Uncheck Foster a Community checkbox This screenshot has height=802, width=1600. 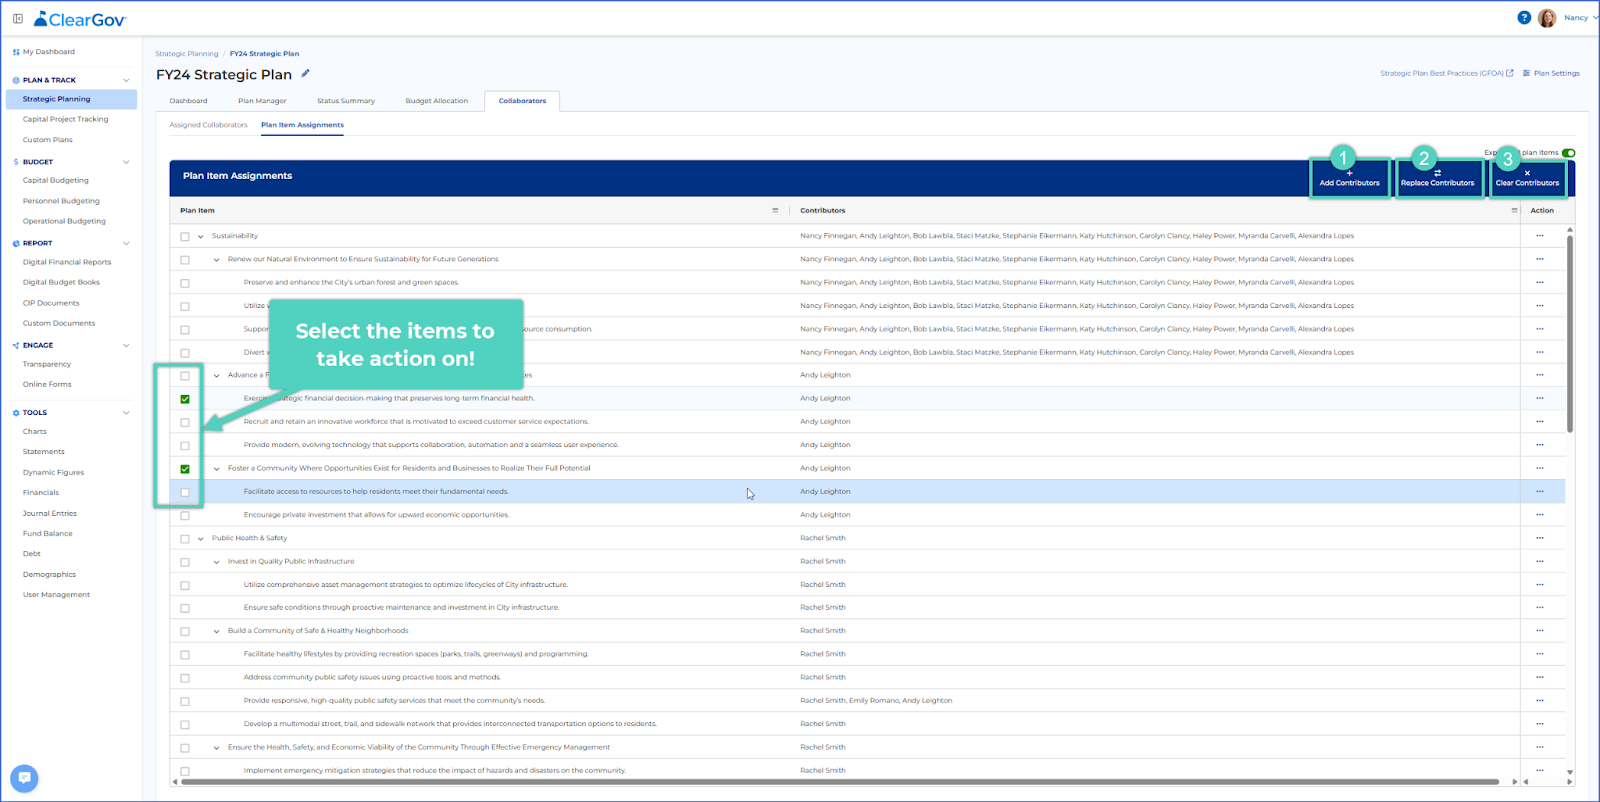(x=185, y=469)
